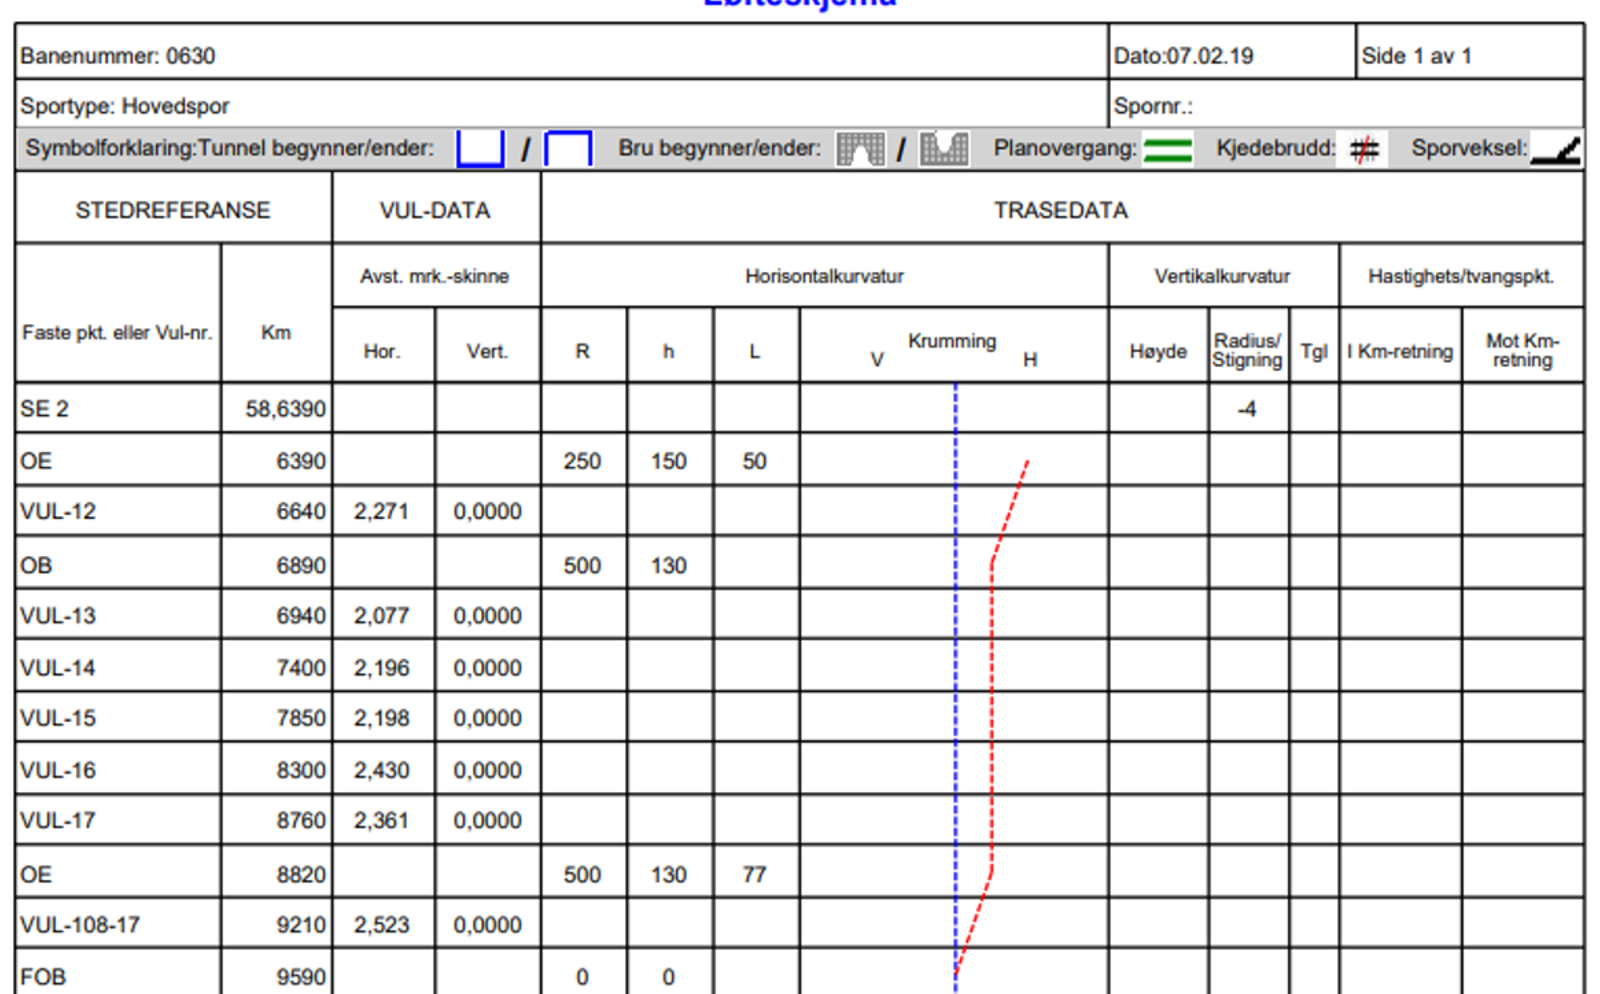Click L value 77
1600x994 pixels.
click(755, 874)
